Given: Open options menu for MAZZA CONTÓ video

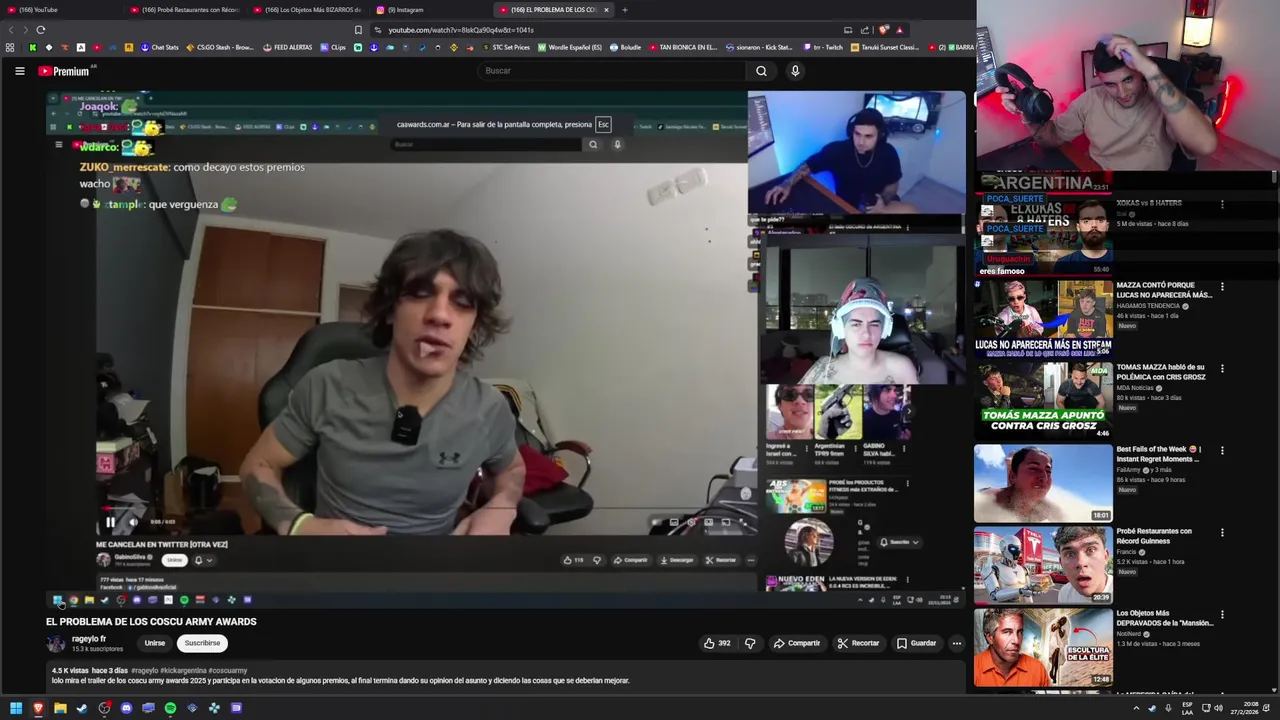Looking at the screenshot, I should (x=1222, y=287).
